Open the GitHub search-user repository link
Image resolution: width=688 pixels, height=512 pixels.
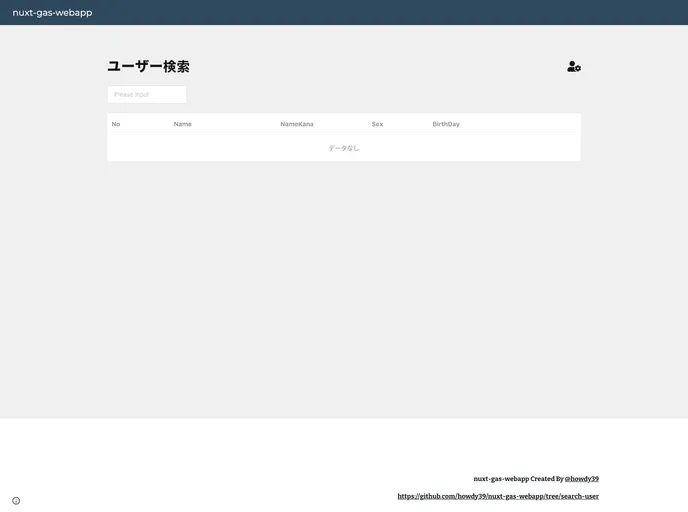pyautogui.click(x=498, y=496)
